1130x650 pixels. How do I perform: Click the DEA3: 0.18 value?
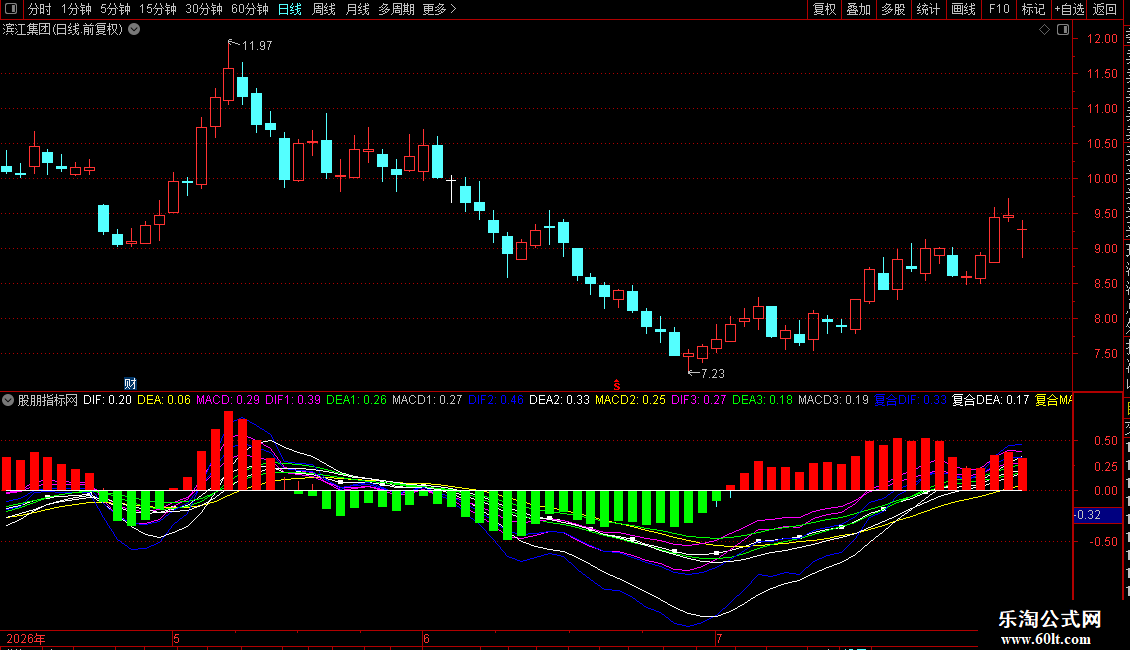[762, 400]
